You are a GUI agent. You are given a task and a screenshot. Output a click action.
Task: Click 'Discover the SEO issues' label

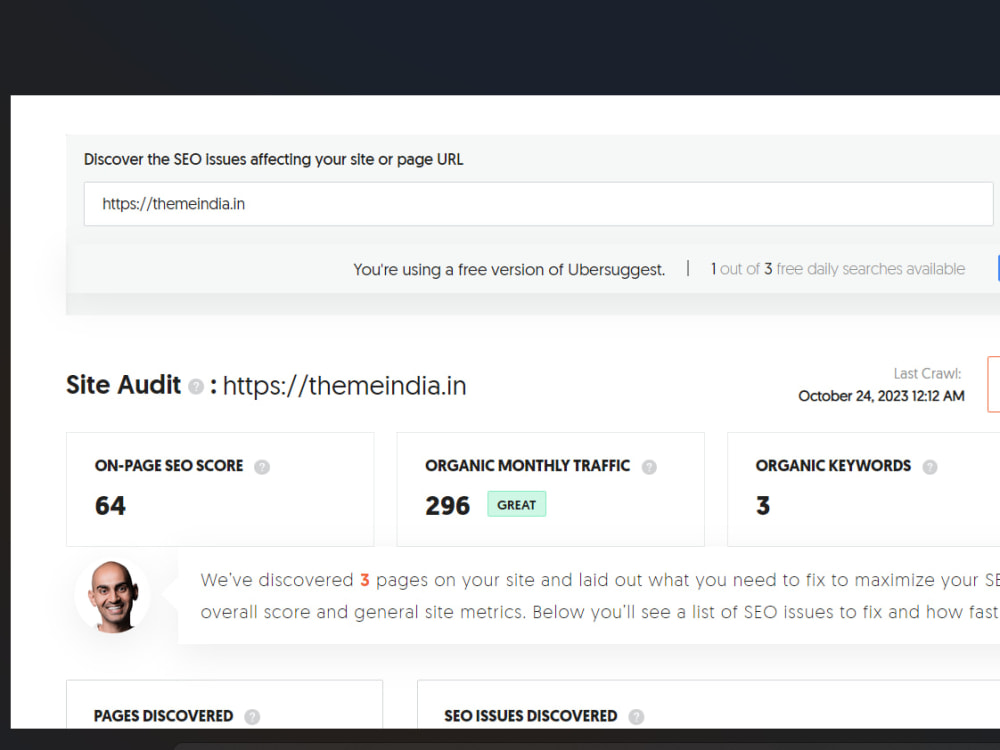[274, 159]
